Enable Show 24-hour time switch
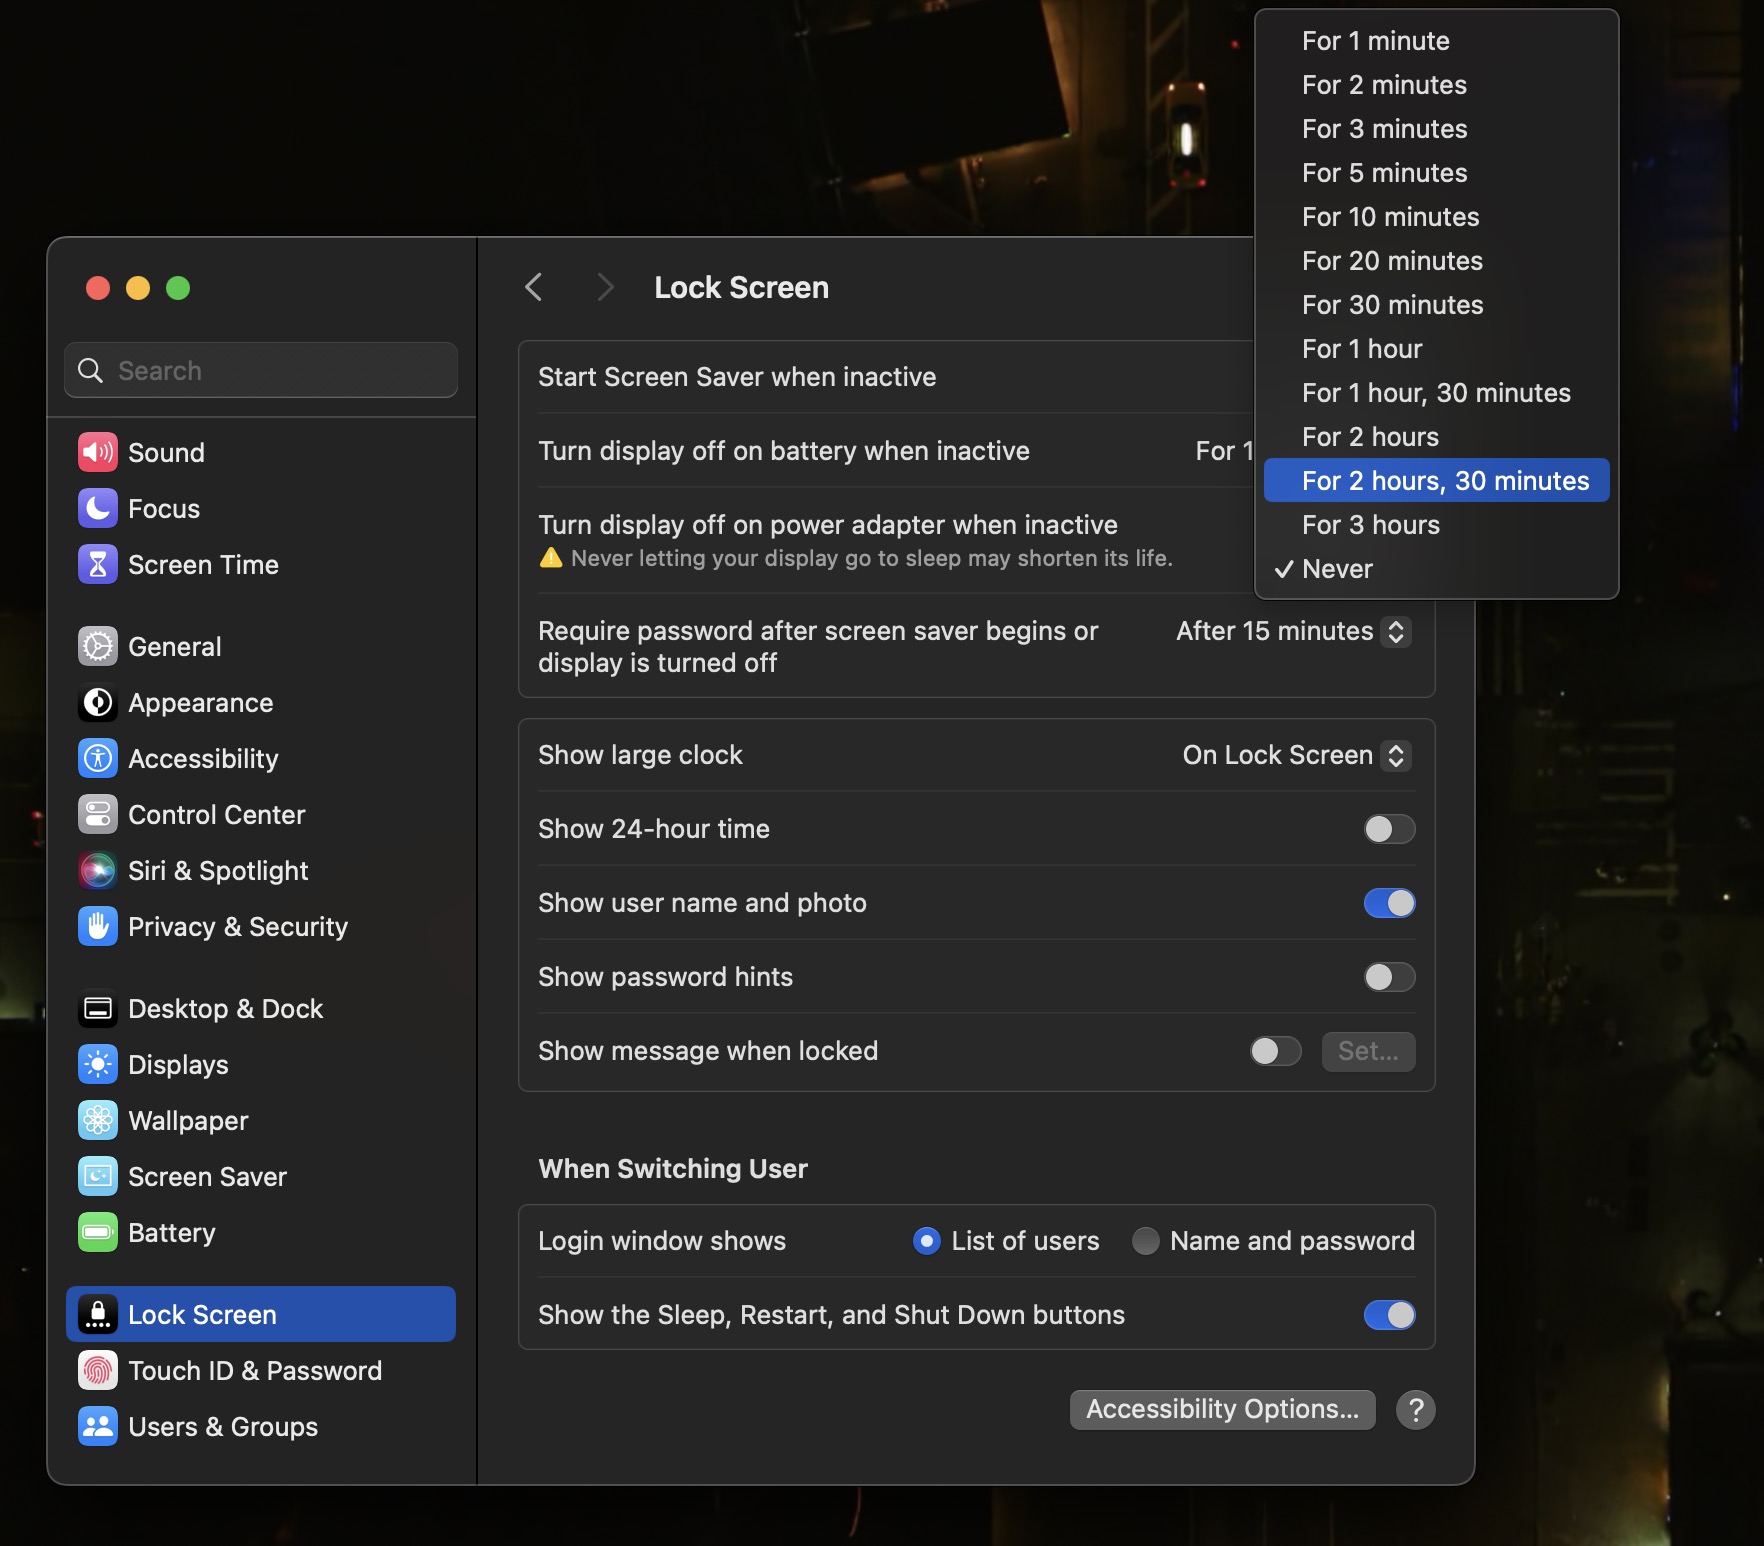This screenshot has height=1546, width=1764. 1389,829
